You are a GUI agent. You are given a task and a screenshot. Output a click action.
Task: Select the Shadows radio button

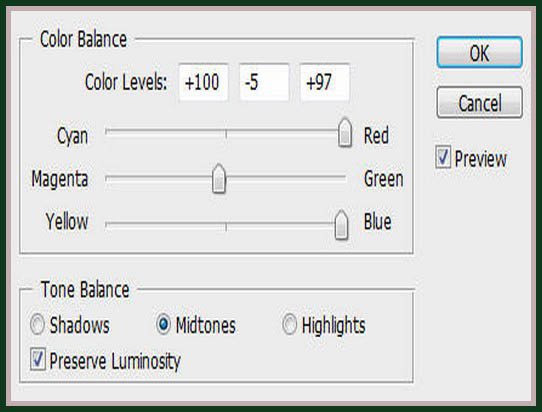tap(37, 325)
